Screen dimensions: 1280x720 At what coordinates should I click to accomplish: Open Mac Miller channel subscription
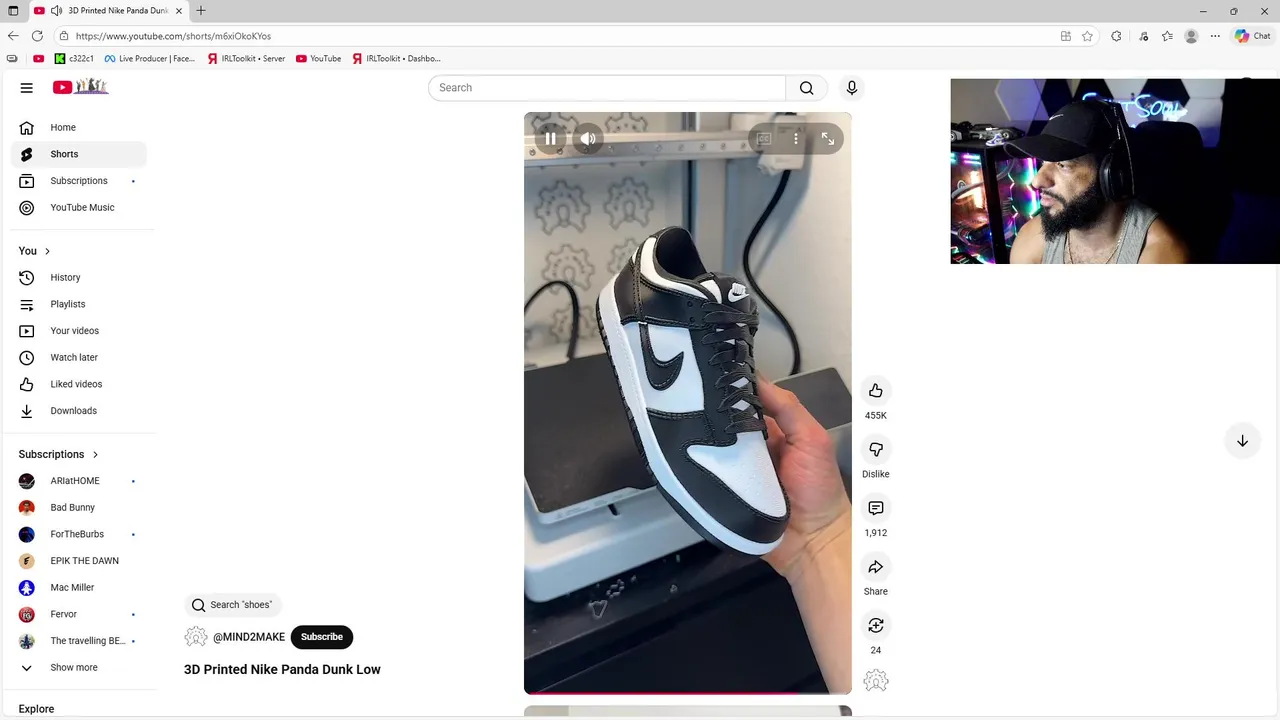(x=79, y=588)
